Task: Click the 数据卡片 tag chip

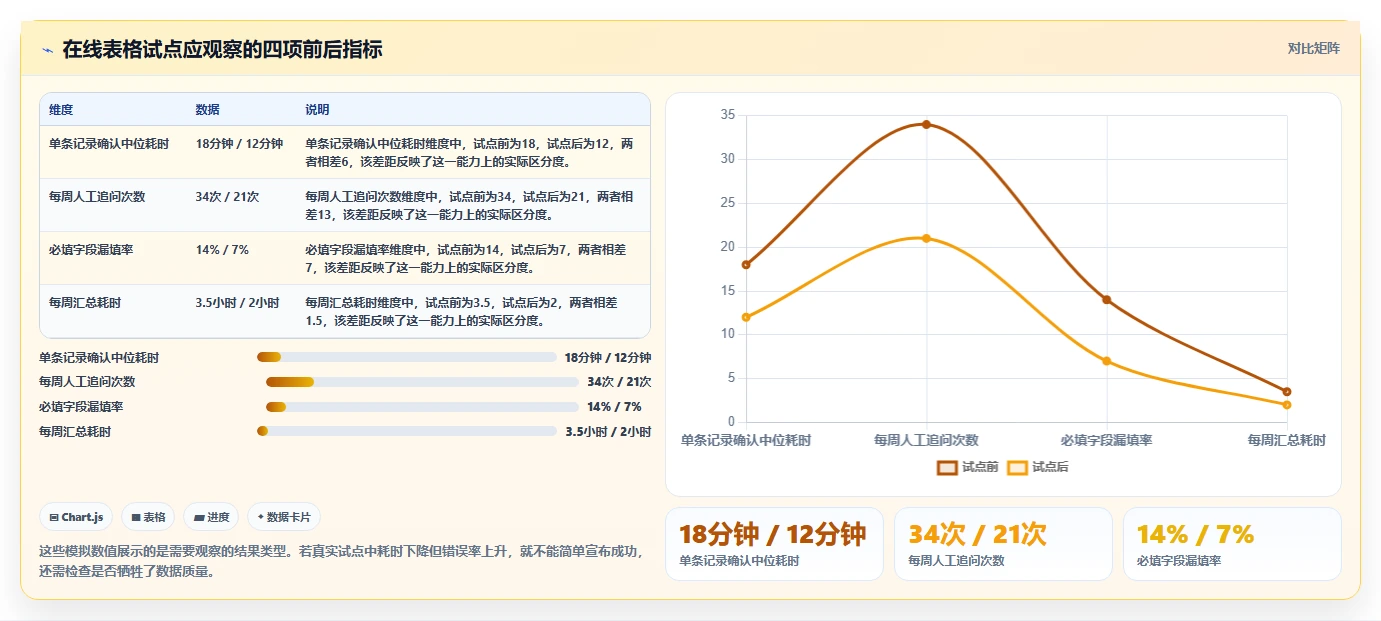Action: pyautogui.click(x=284, y=517)
